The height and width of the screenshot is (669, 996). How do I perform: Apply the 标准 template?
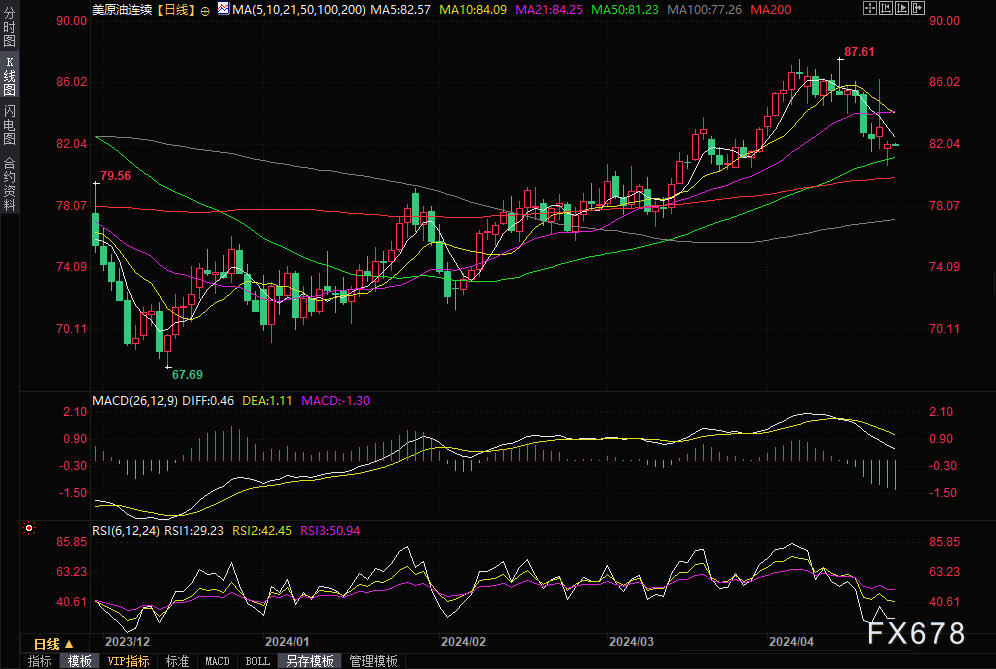177,661
